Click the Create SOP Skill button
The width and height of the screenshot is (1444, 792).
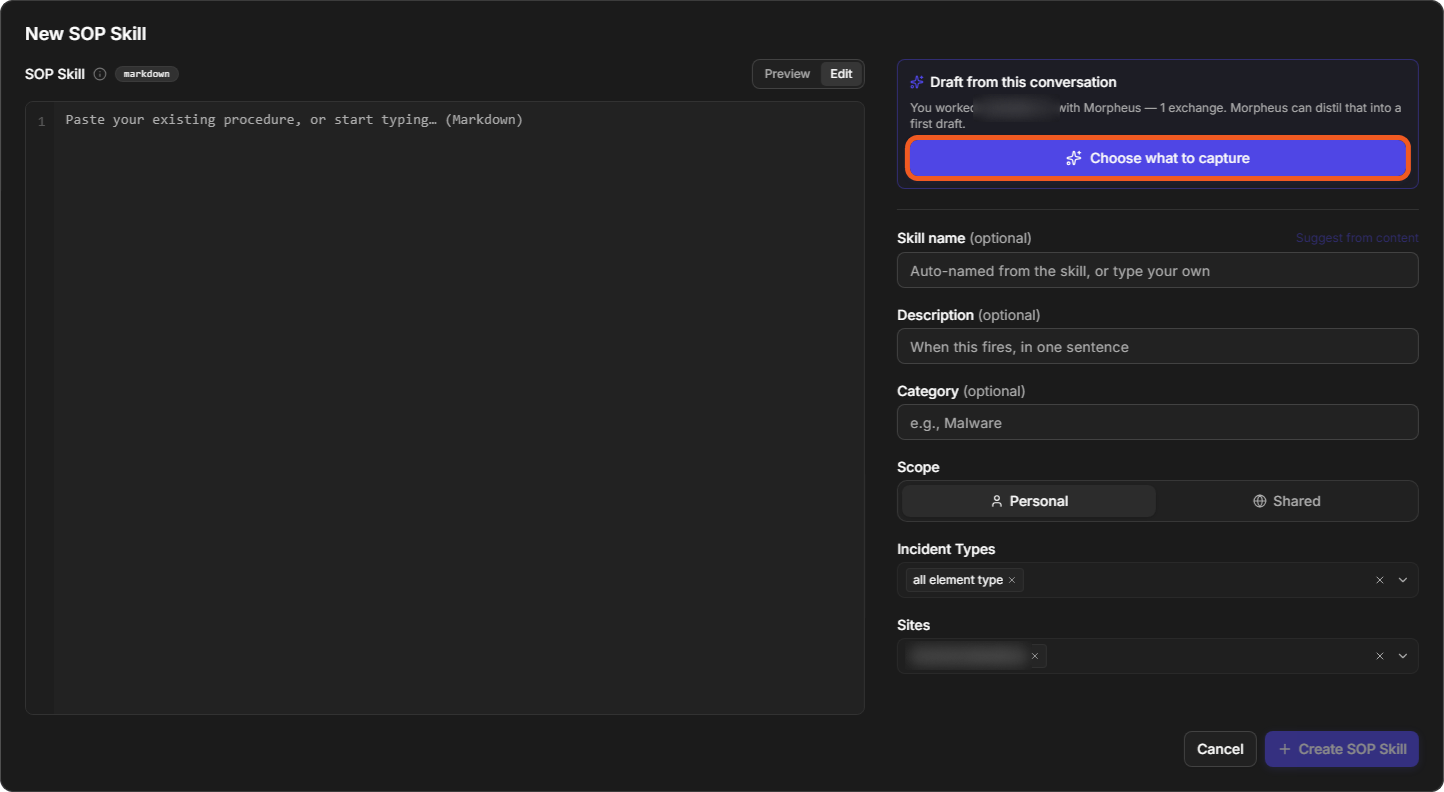point(1342,749)
